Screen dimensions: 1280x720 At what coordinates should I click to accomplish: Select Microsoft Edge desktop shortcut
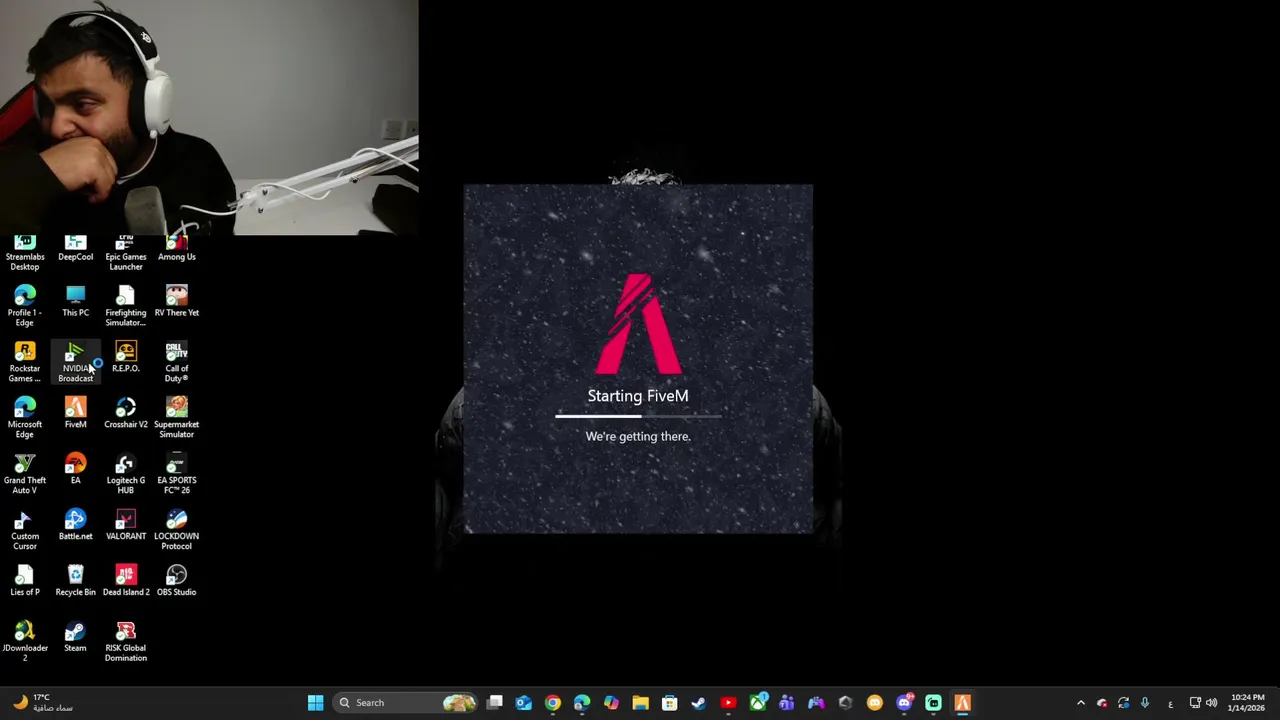coord(25,418)
